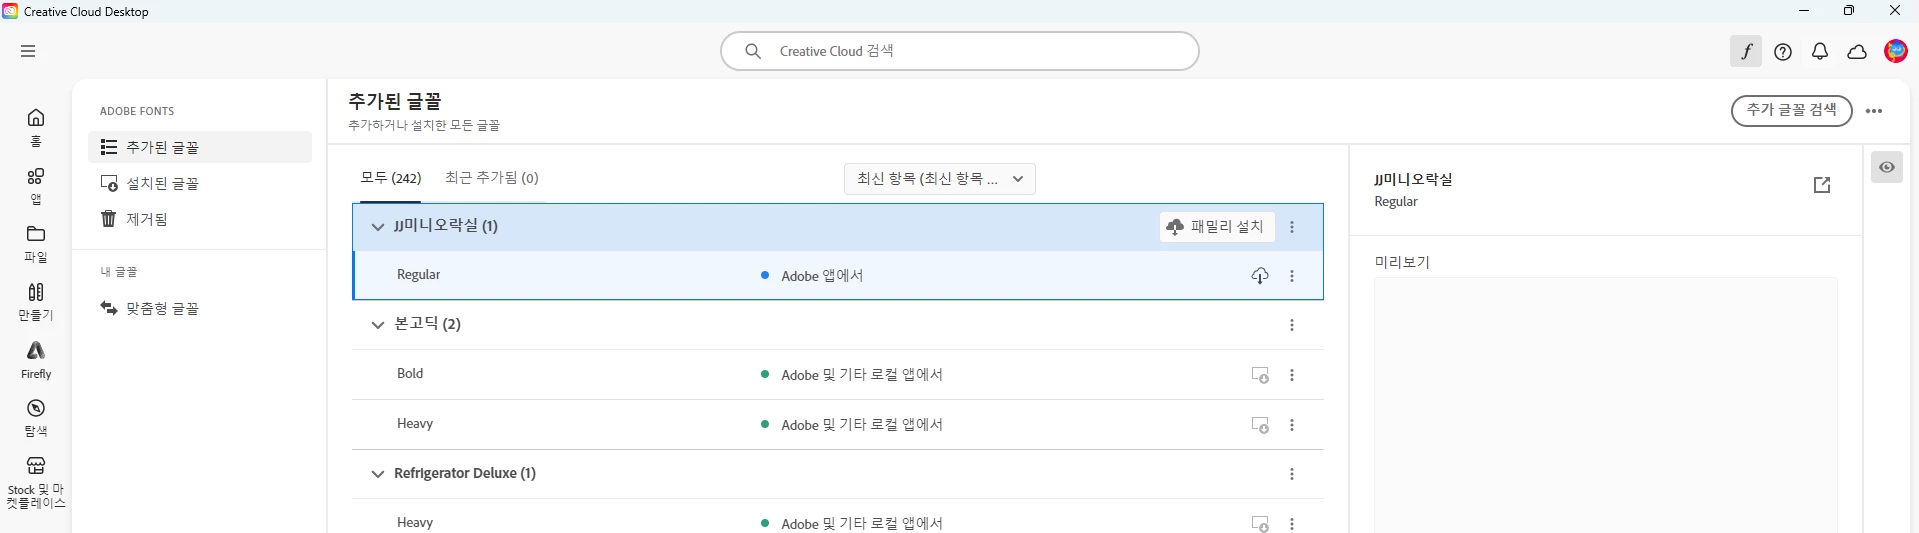Check cloud sync status icon

coord(1857,52)
